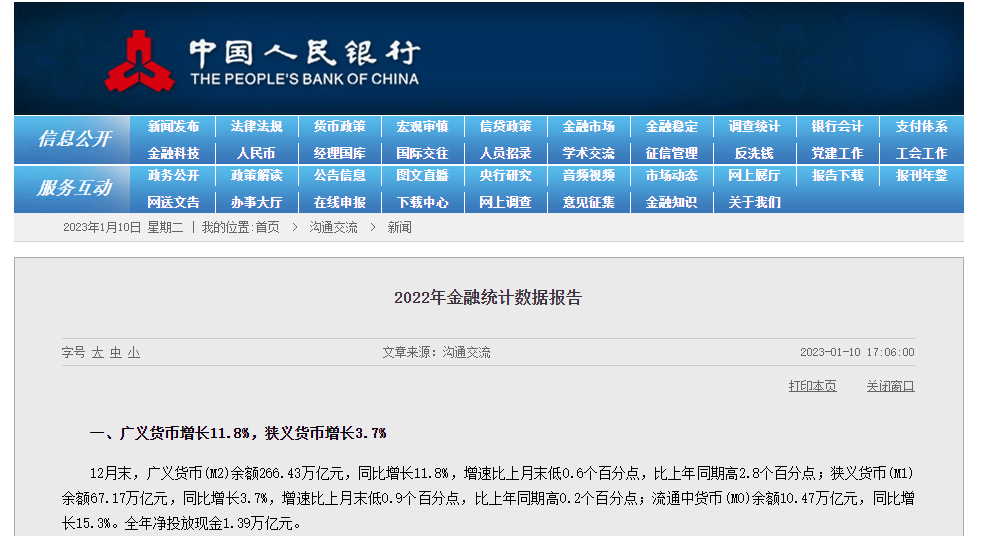Image resolution: width=984 pixels, height=536 pixels.
Task: Select 政策解读 menu link
Action: point(256,175)
